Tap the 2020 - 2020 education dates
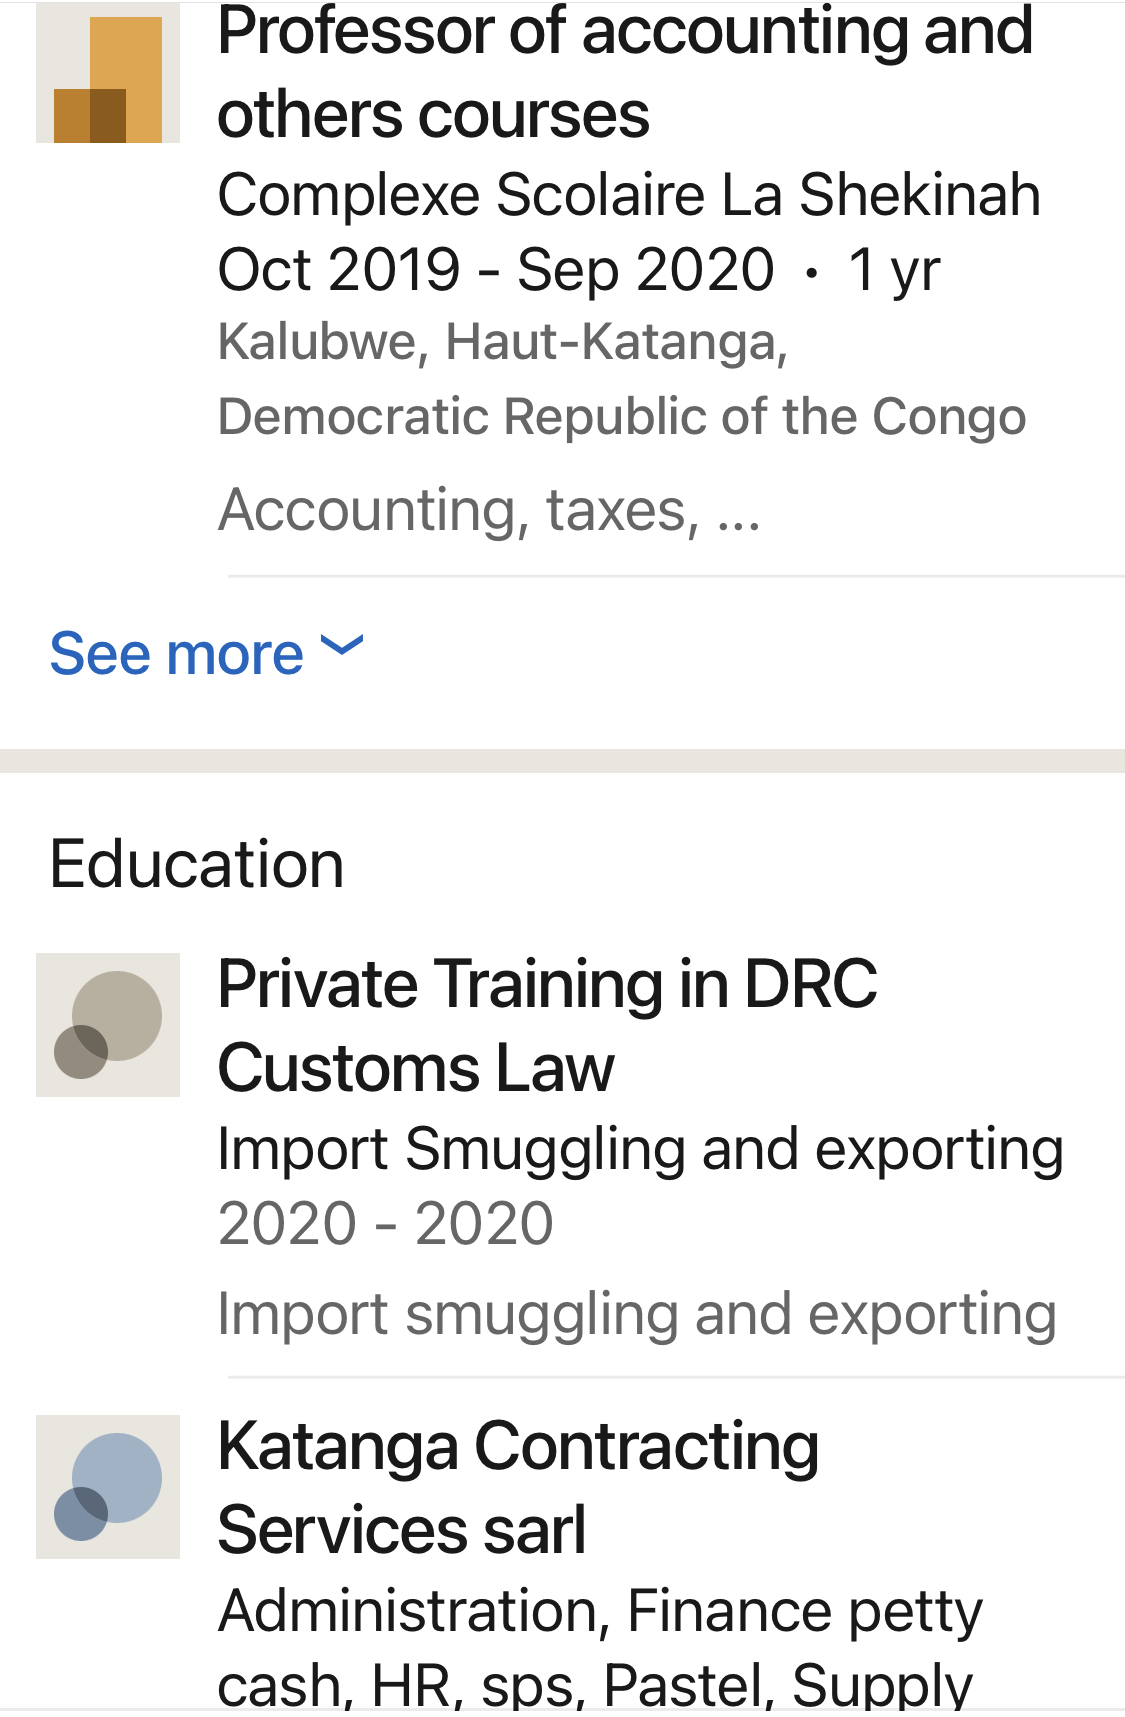This screenshot has height=1717, width=1125. (386, 1224)
